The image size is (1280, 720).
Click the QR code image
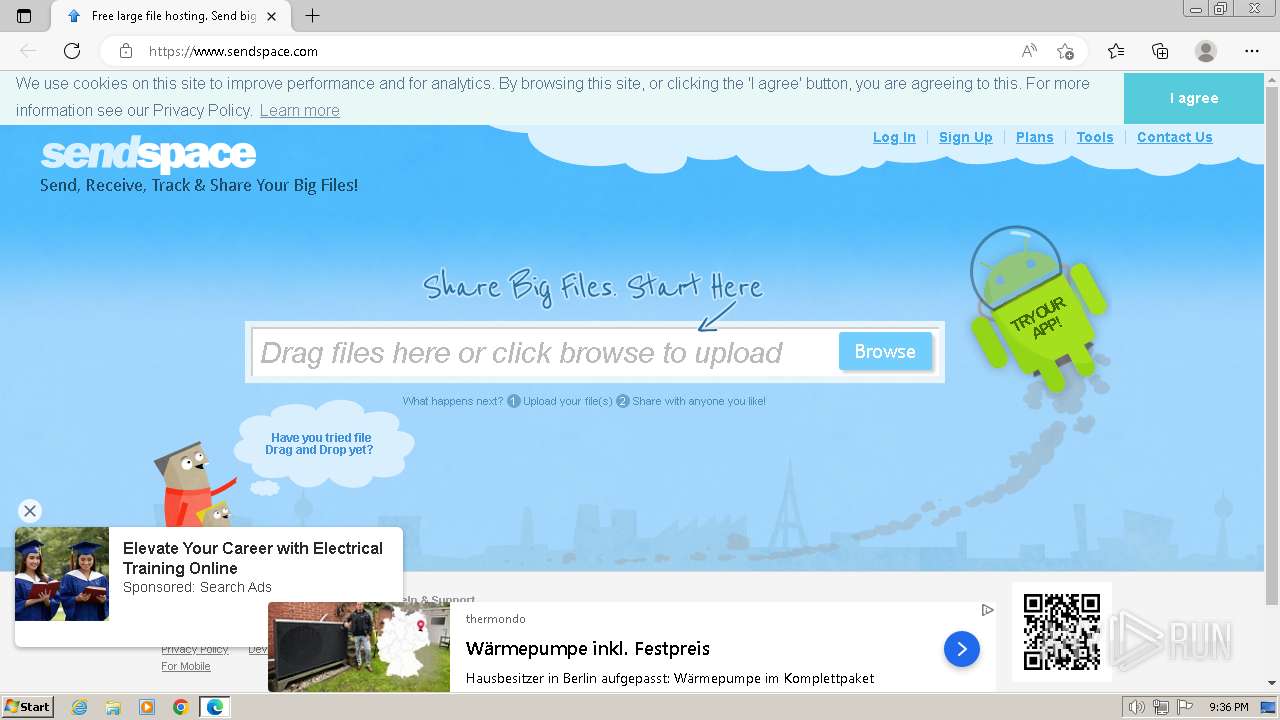click(x=1062, y=631)
